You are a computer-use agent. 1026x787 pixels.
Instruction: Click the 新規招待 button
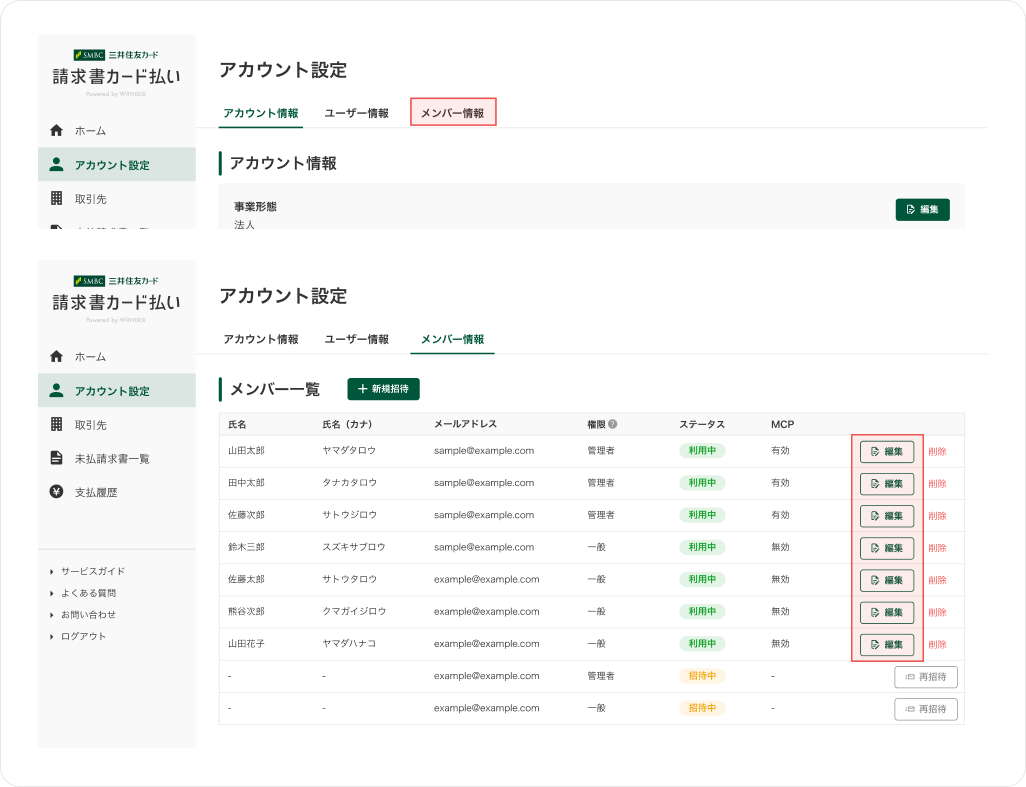tap(383, 389)
